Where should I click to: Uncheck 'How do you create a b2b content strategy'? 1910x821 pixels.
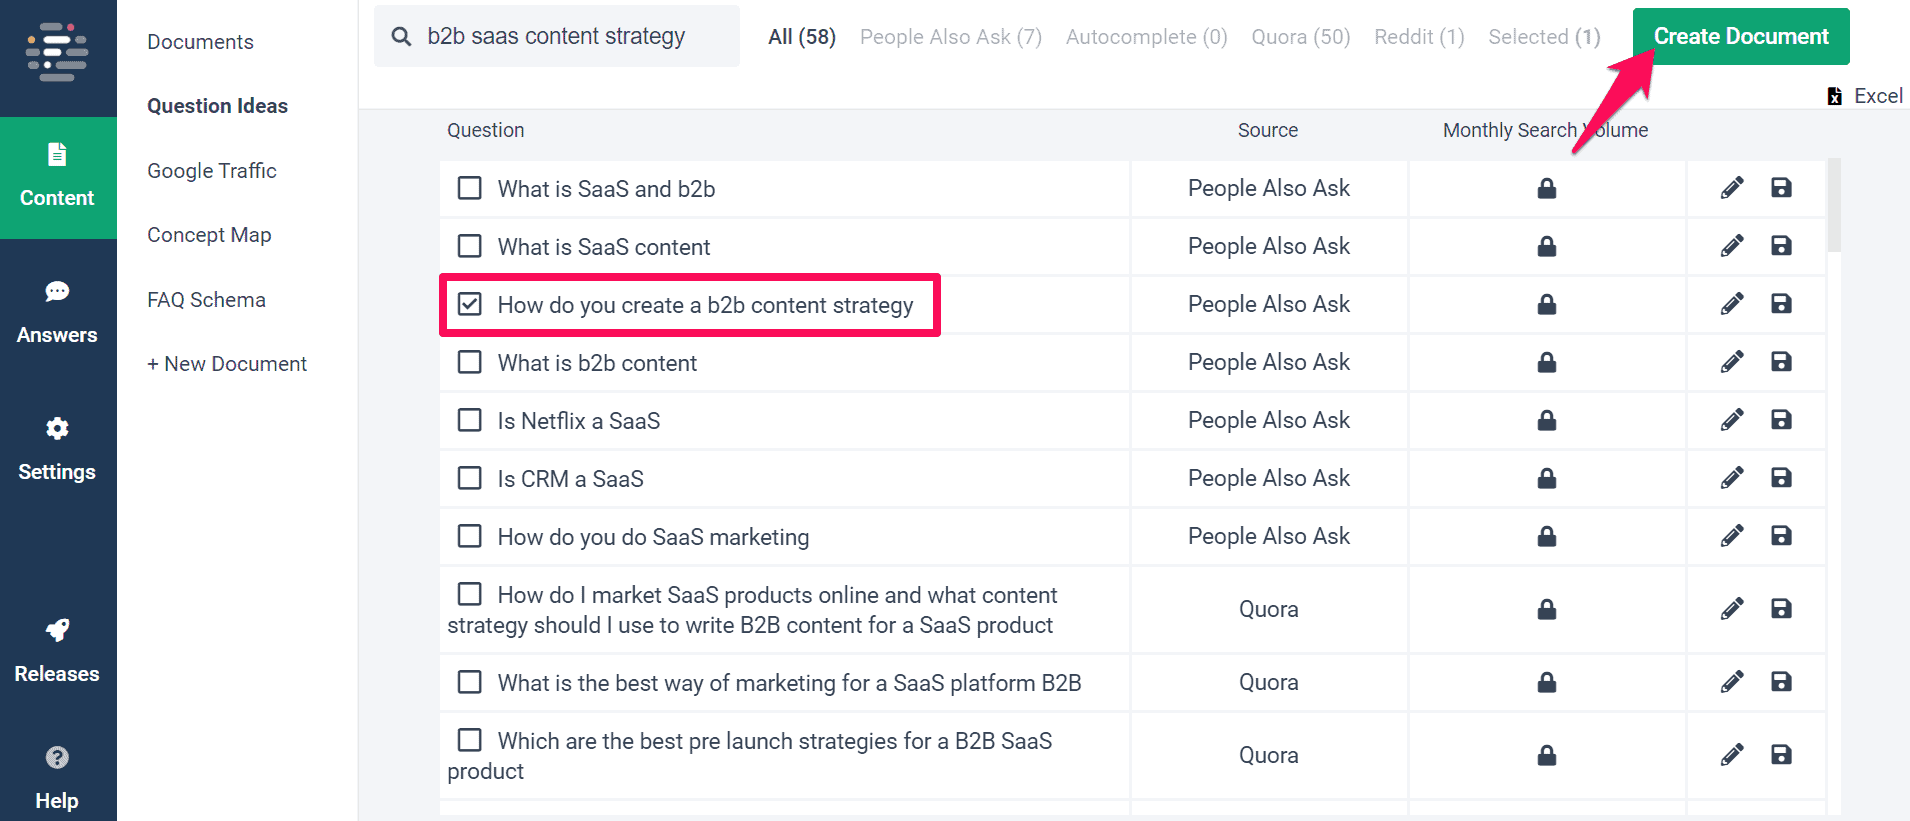[470, 304]
